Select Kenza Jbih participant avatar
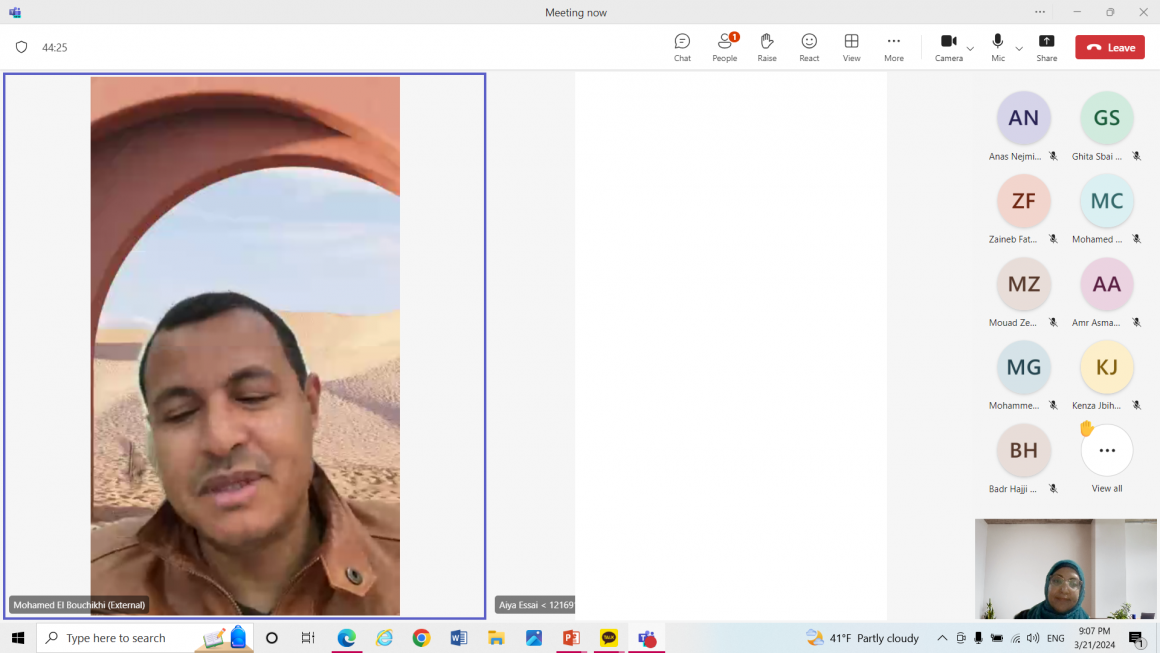 [1107, 367]
